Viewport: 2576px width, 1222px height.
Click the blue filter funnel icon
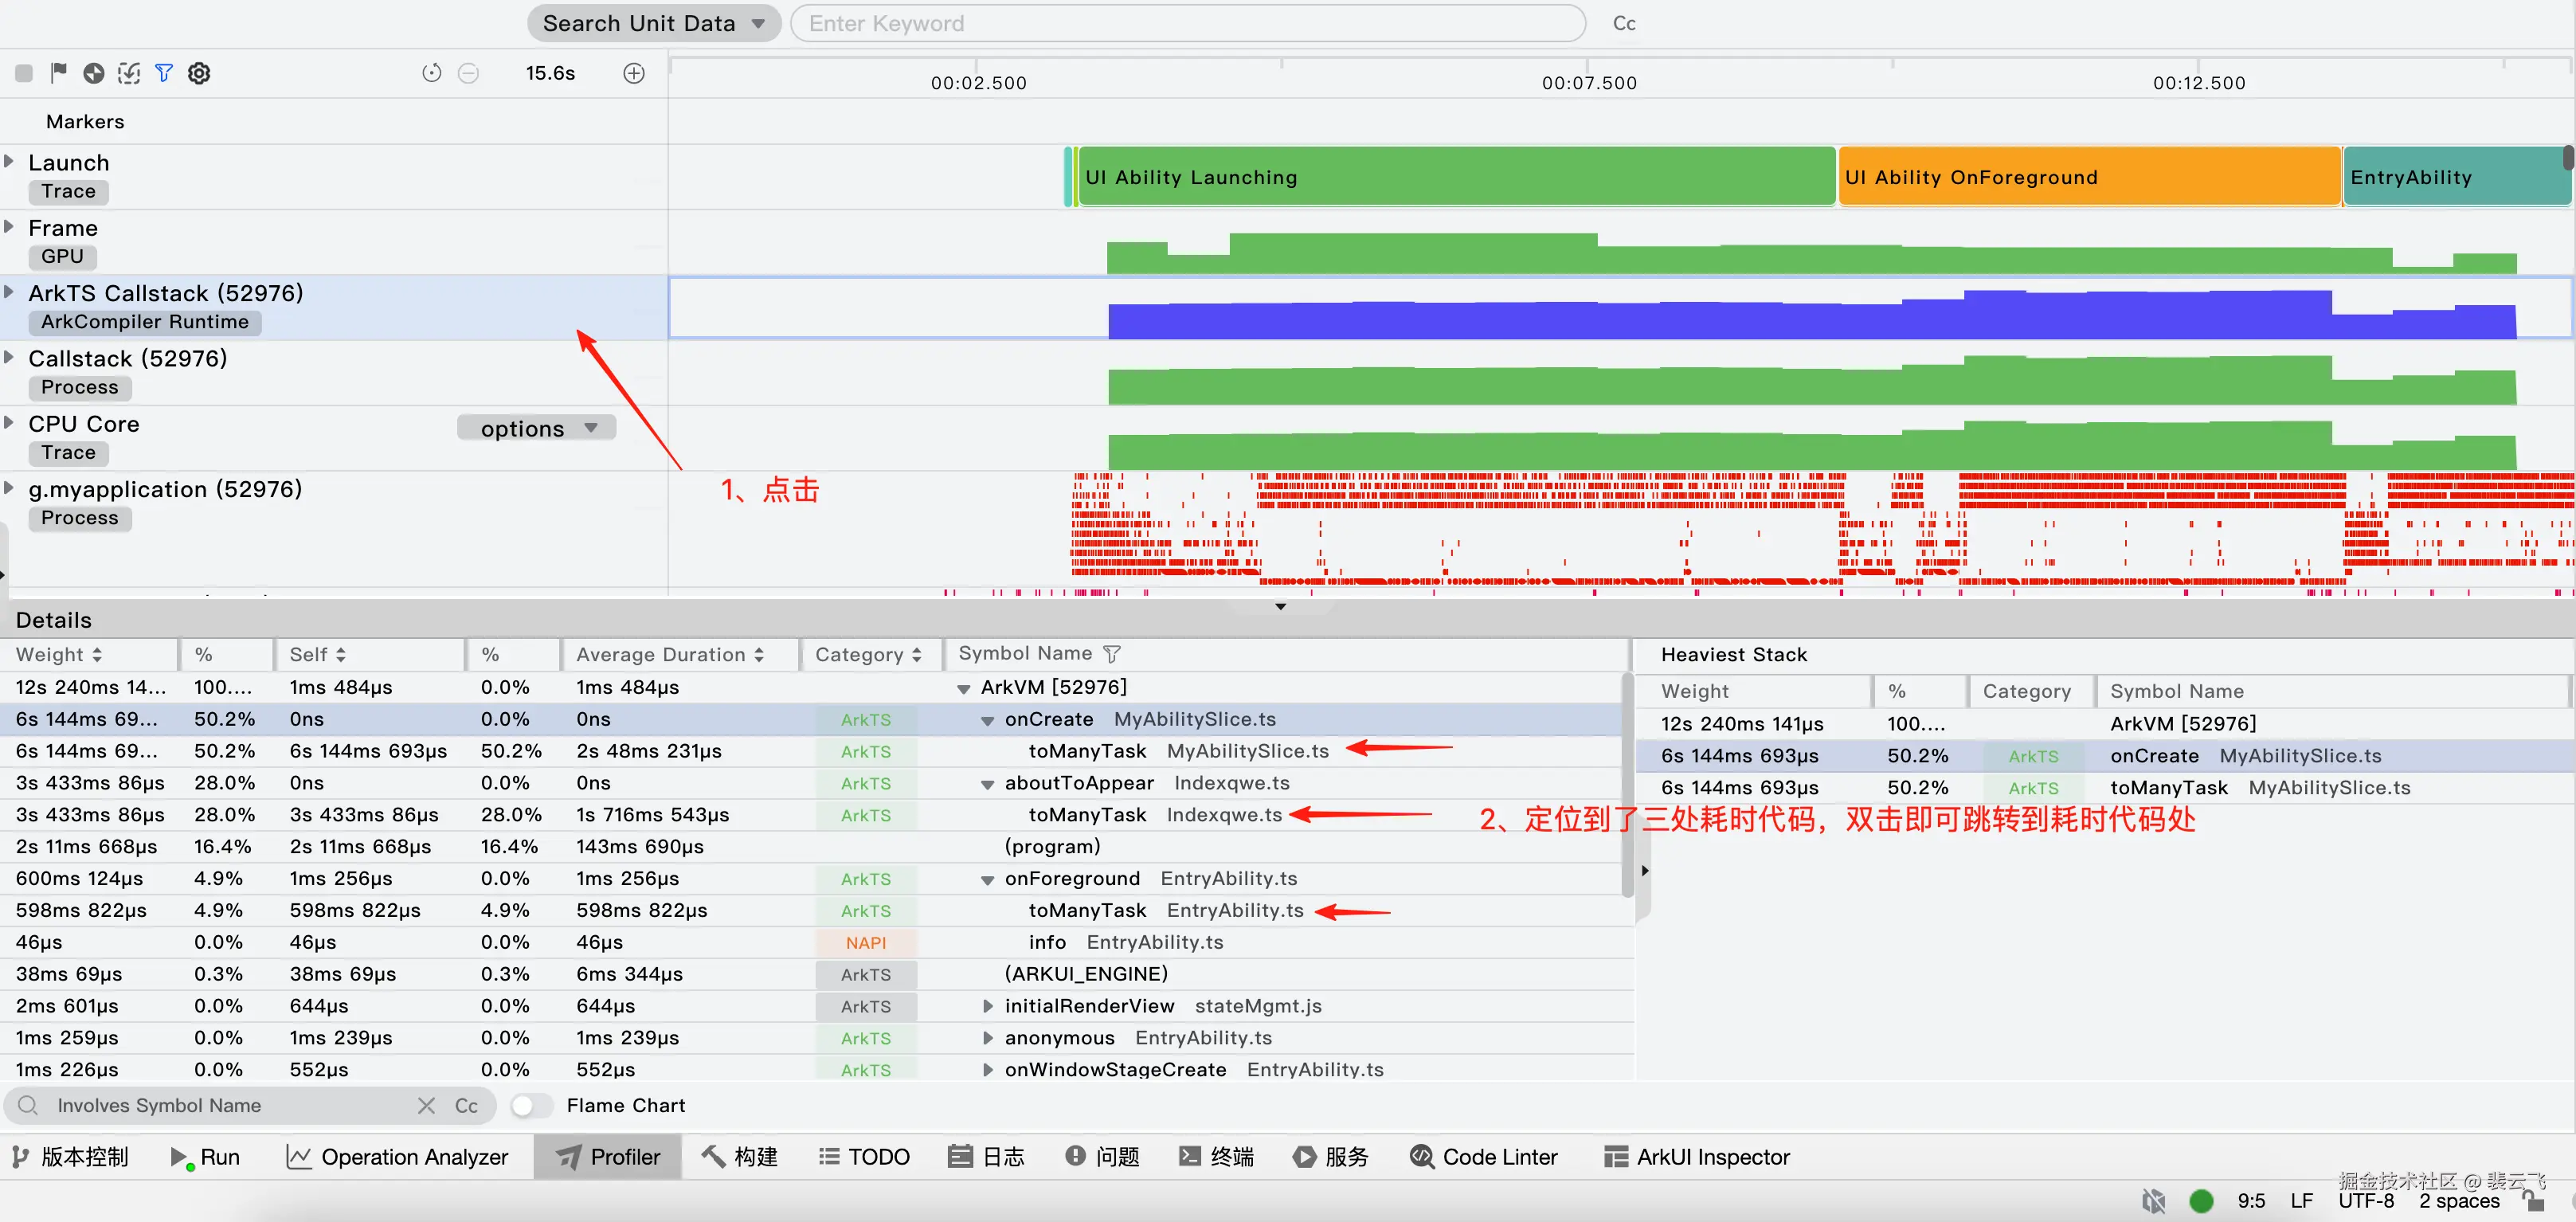(x=164, y=73)
